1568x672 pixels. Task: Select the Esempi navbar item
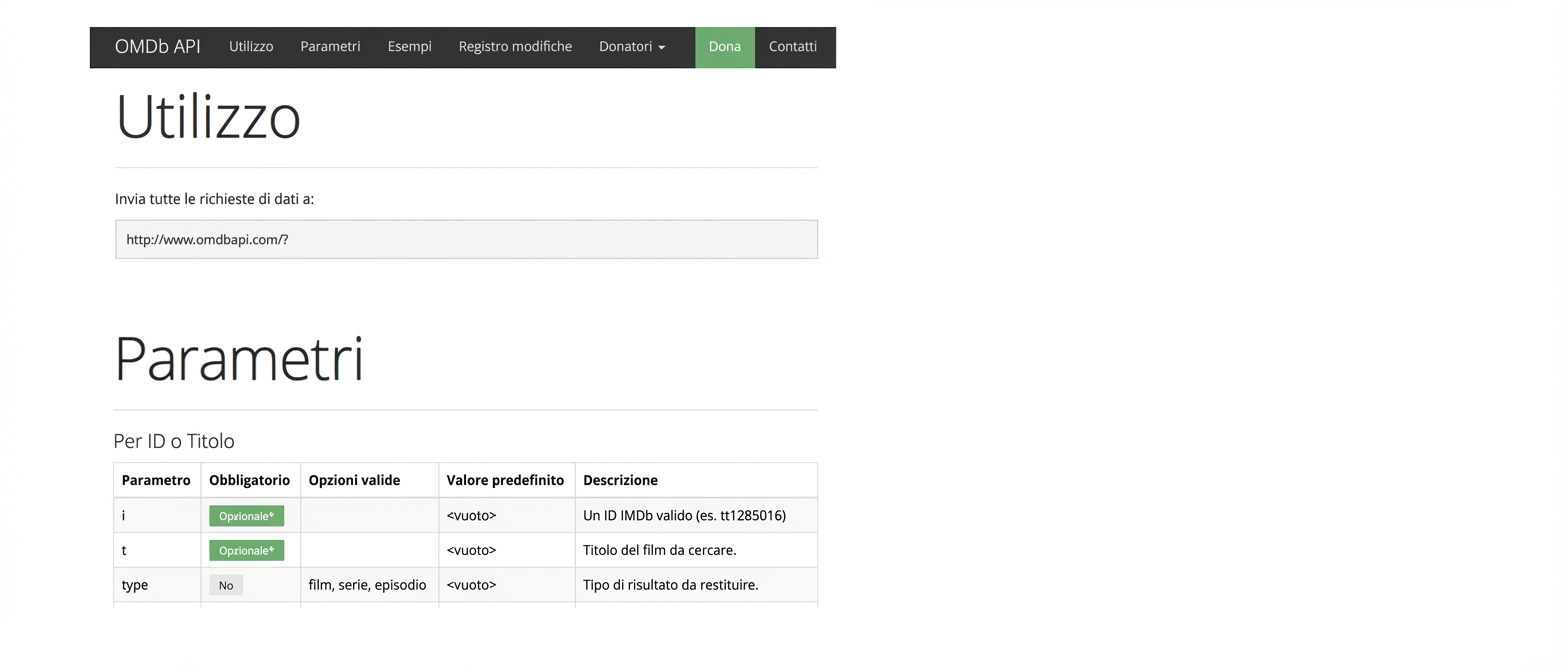pos(410,47)
